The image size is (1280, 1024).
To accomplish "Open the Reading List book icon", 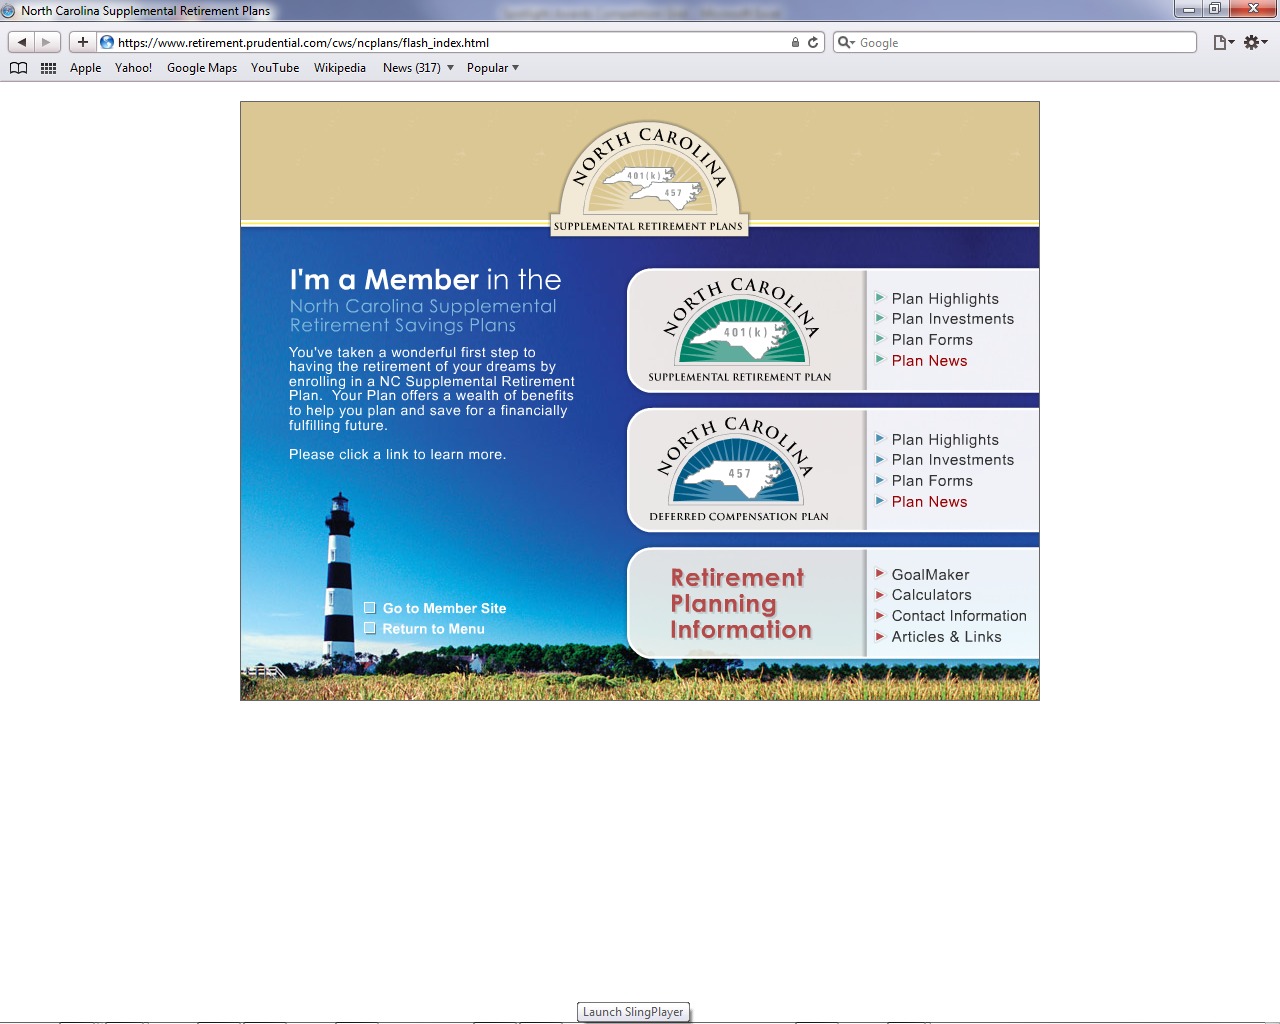I will tap(18, 68).
